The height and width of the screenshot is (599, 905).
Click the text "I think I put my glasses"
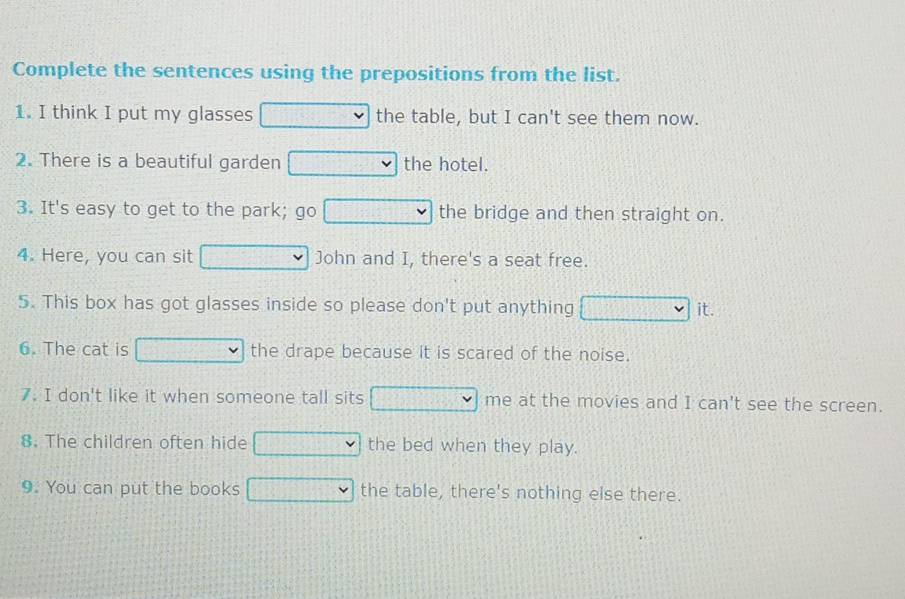146,114
